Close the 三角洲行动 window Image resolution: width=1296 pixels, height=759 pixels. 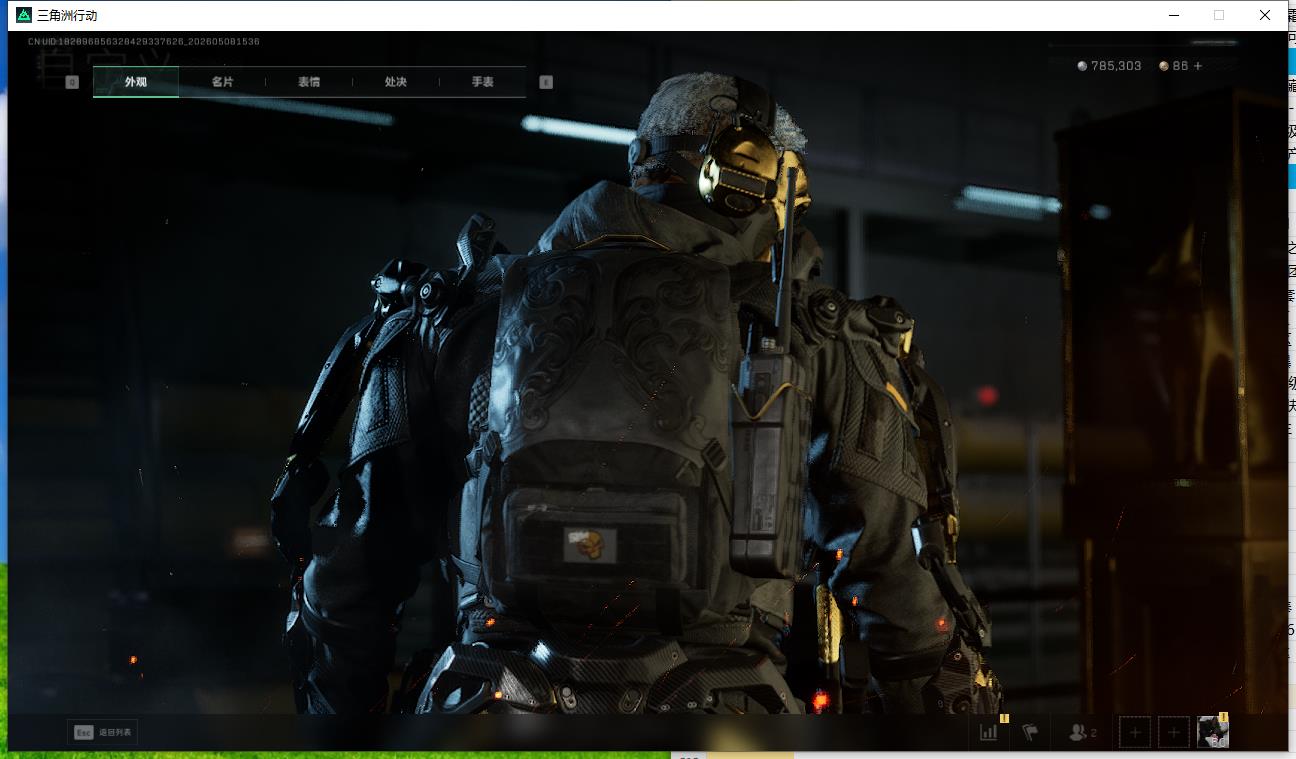(1265, 15)
